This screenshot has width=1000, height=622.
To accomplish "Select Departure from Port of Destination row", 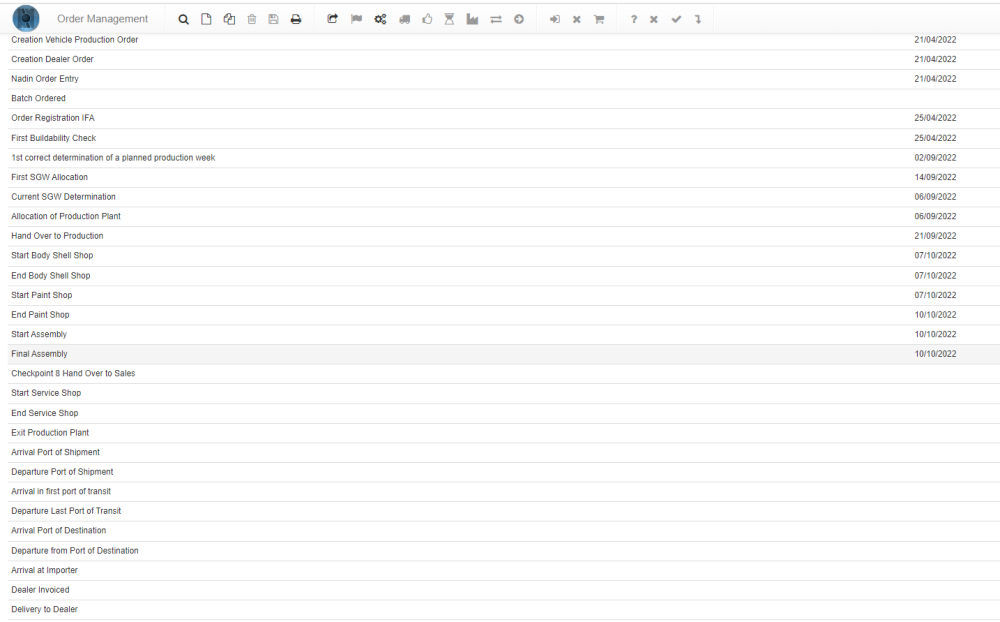I will pos(504,551).
